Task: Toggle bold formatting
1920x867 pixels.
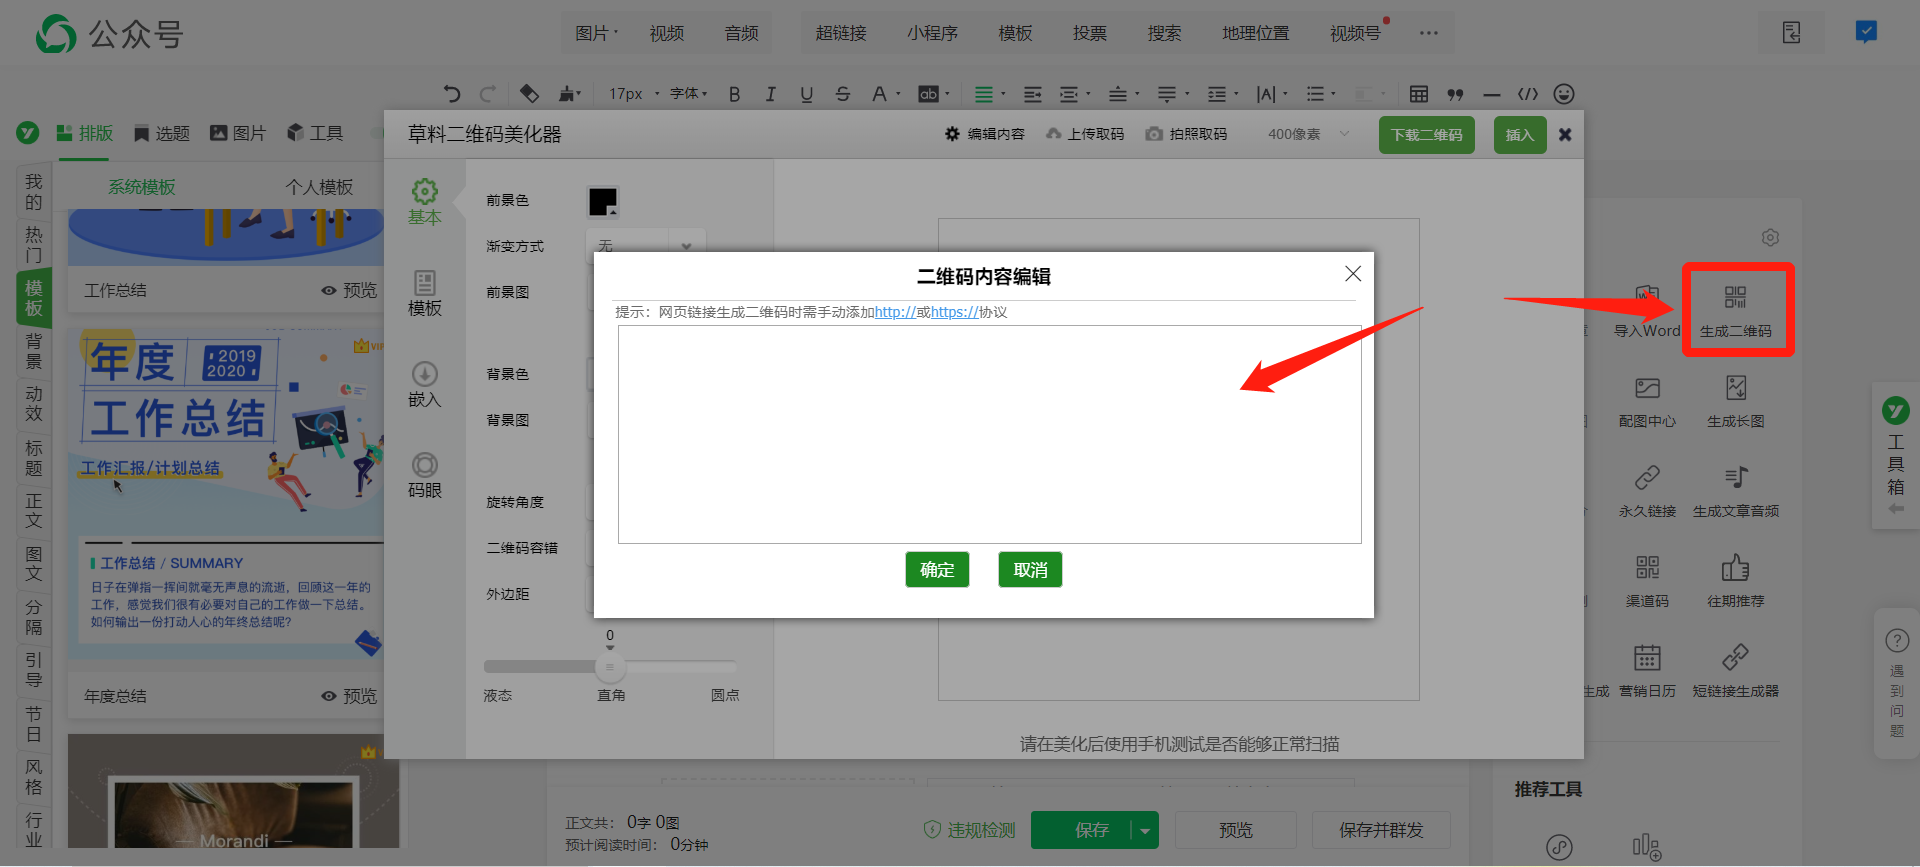Action: point(734,94)
